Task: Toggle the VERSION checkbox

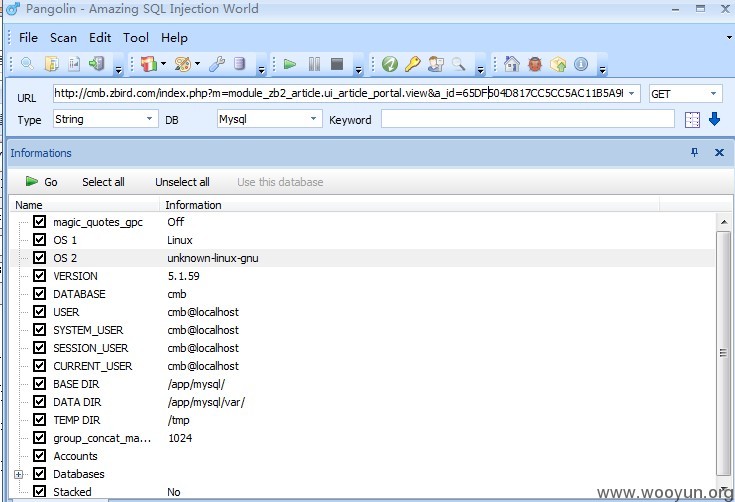Action: coord(39,276)
